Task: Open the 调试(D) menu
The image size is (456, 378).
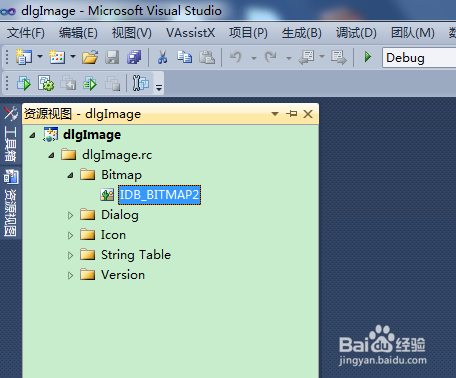Action: click(x=356, y=33)
